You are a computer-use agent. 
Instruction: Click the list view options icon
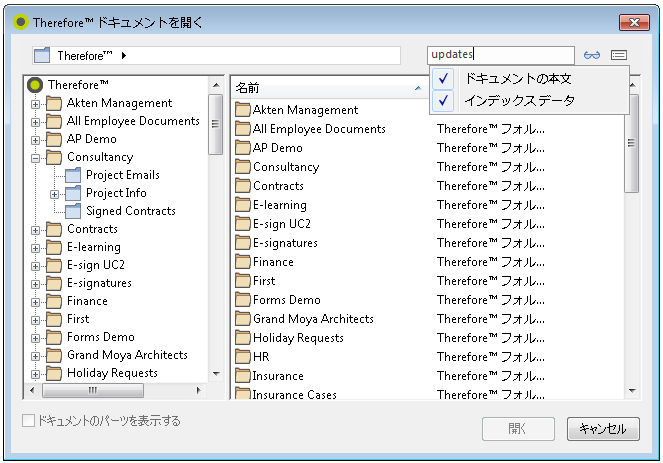(619, 55)
